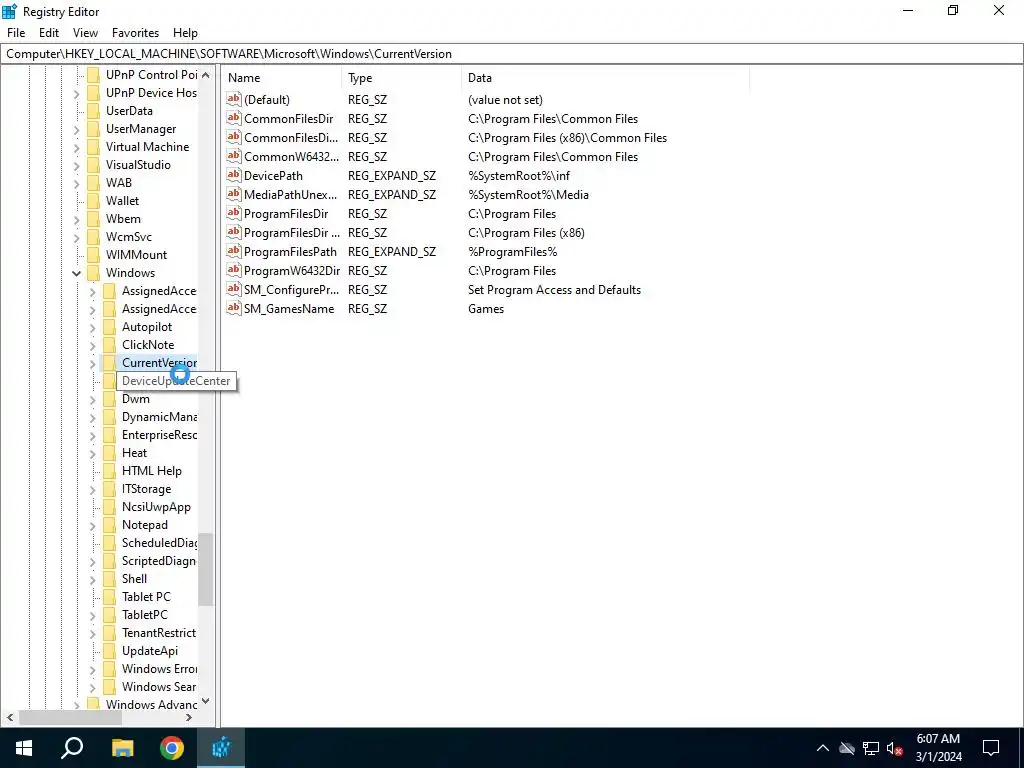This screenshot has width=1024, height=768.
Task: Click the string icon beside ProgramW6432Dir
Action: point(234,270)
